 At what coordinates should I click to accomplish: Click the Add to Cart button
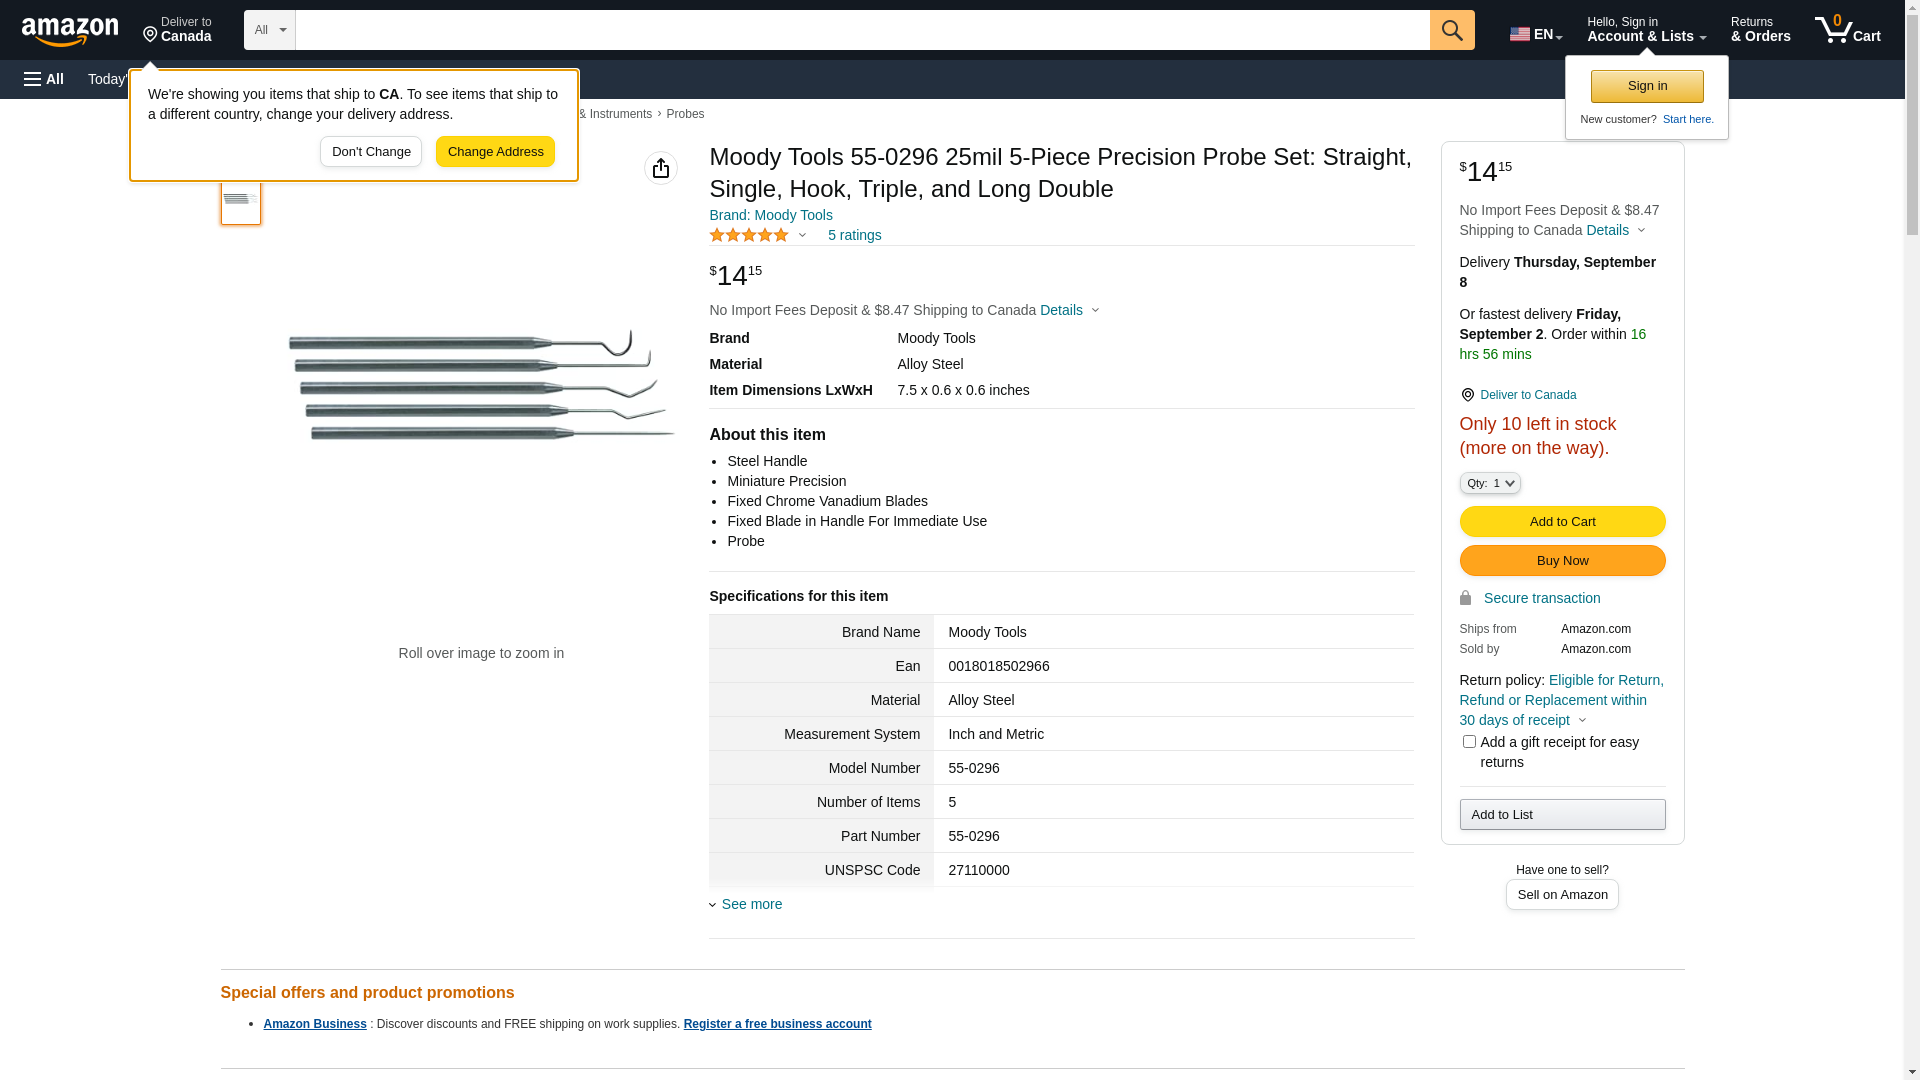(x=1562, y=521)
